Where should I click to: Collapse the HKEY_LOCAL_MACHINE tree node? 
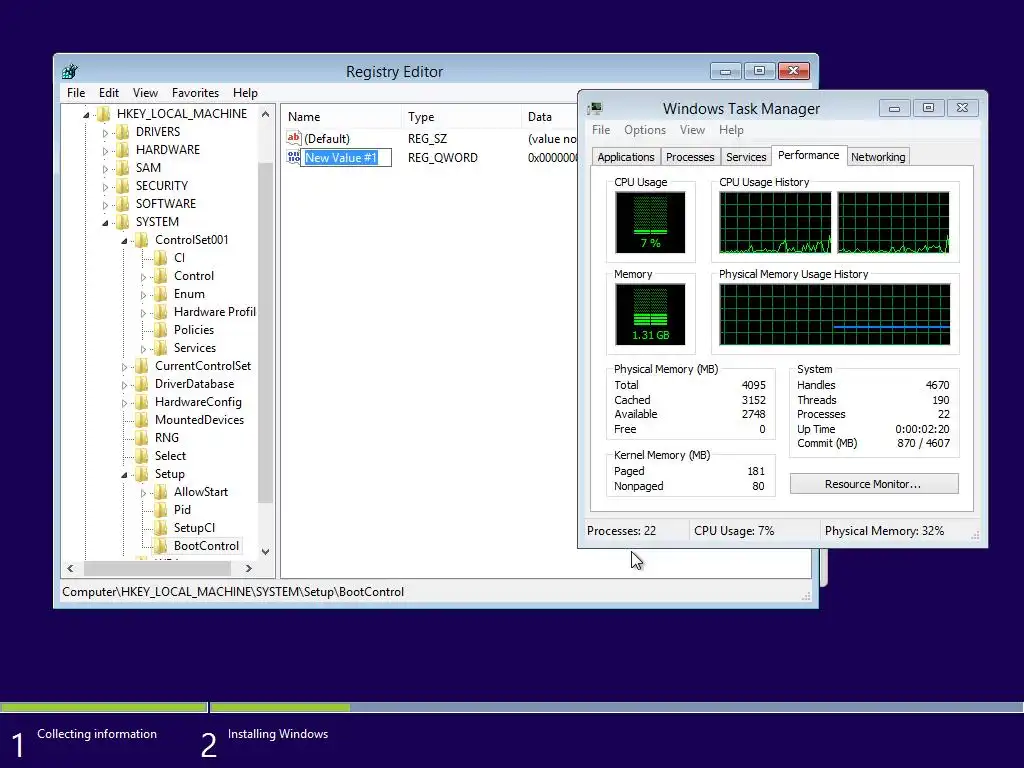pos(86,115)
